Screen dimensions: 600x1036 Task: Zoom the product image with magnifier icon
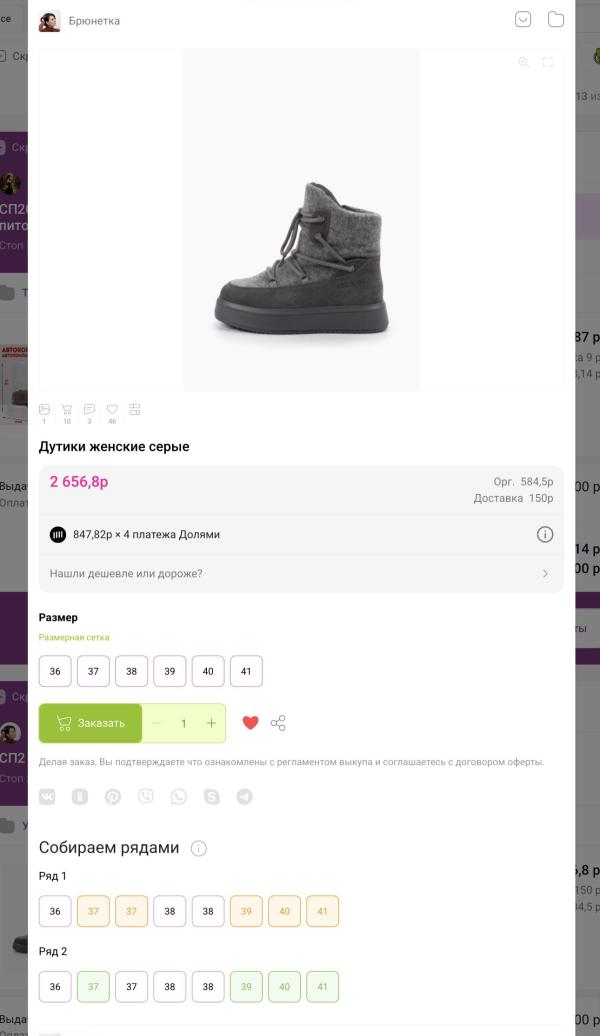click(x=524, y=63)
